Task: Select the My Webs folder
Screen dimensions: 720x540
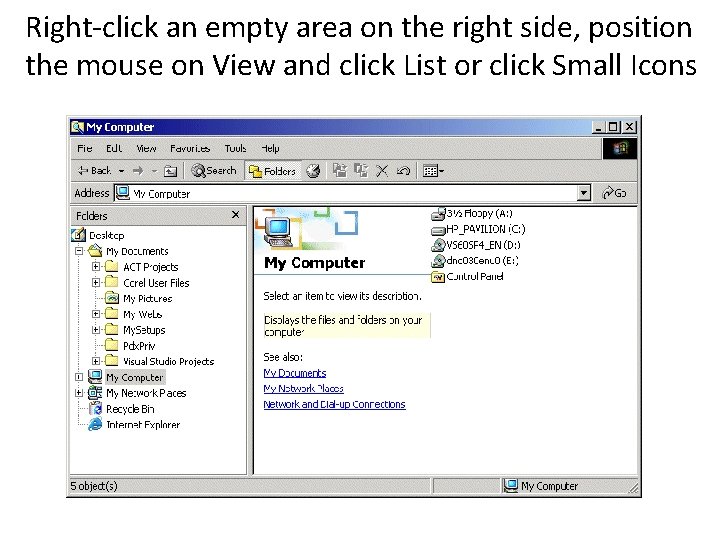Action: tap(142, 314)
